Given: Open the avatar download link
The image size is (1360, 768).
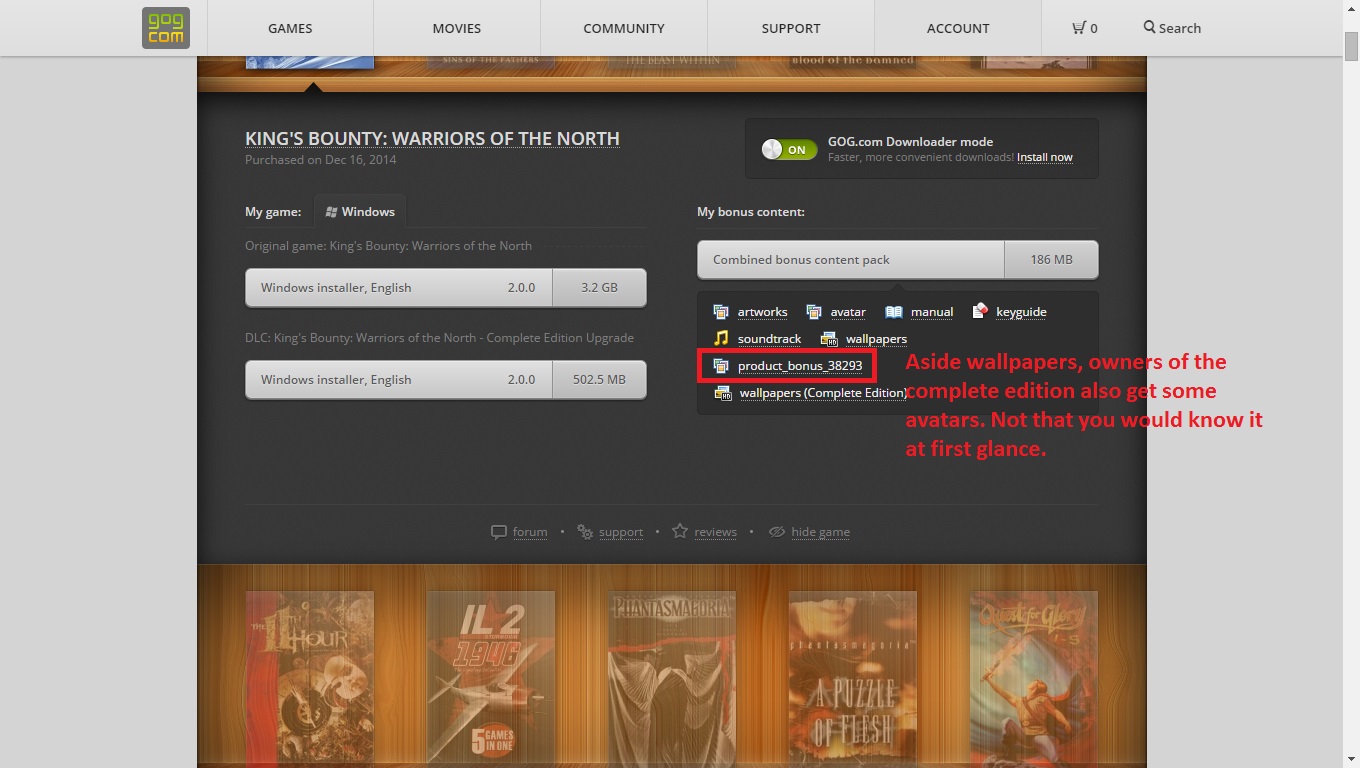Looking at the screenshot, I should pos(848,312).
